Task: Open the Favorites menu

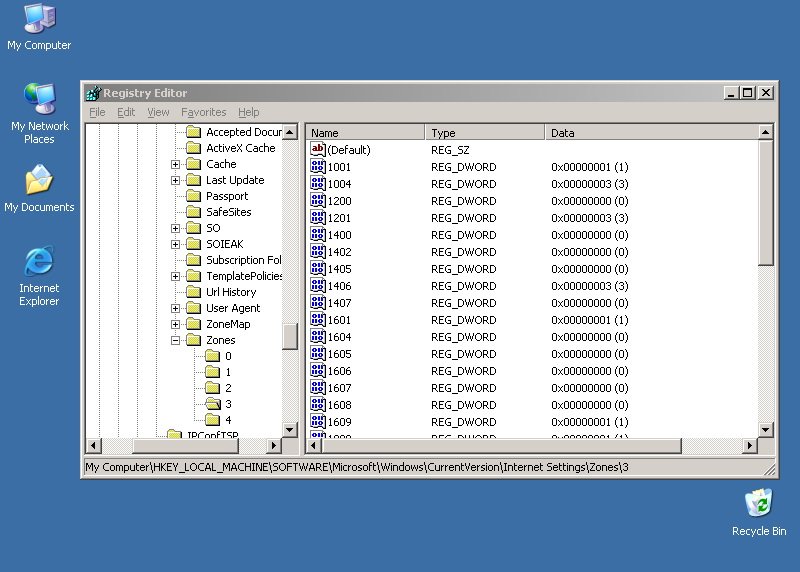Action: click(x=204, y=112)
